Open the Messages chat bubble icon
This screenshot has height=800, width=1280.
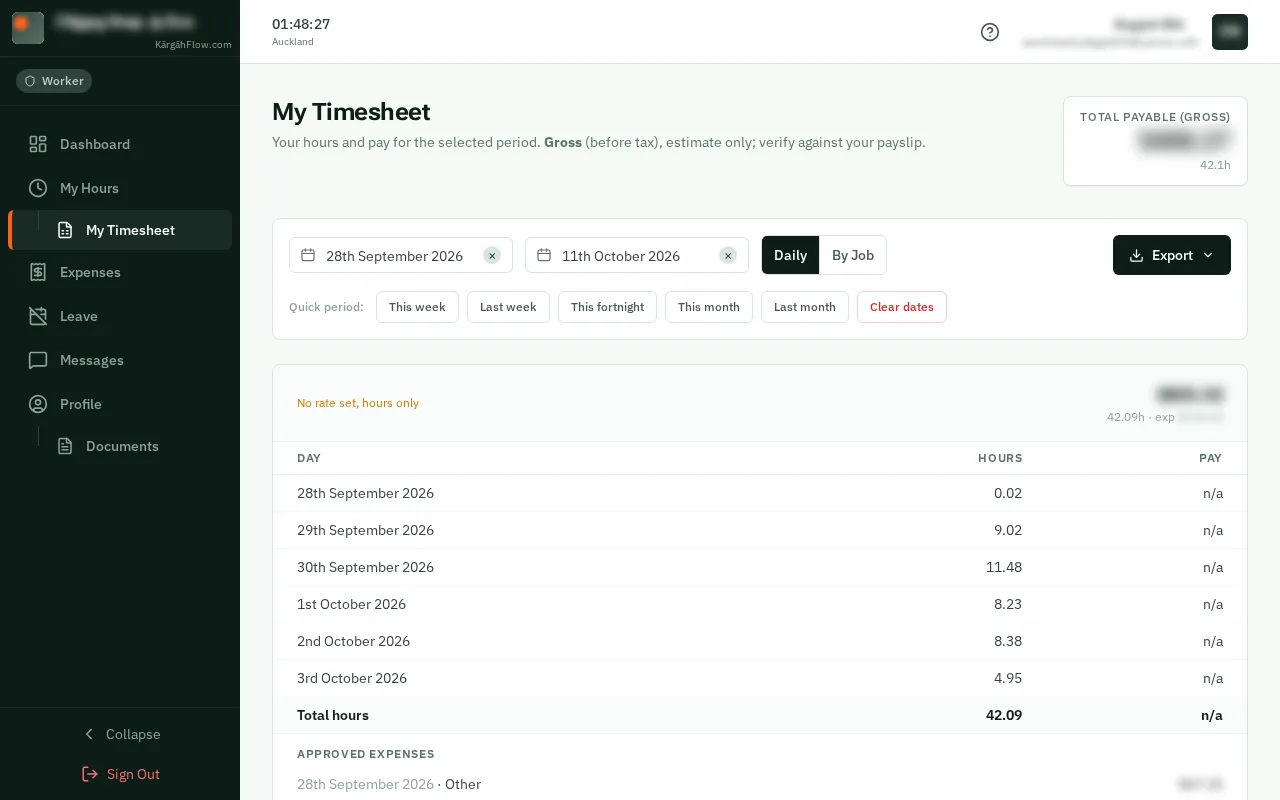[38, 360]
